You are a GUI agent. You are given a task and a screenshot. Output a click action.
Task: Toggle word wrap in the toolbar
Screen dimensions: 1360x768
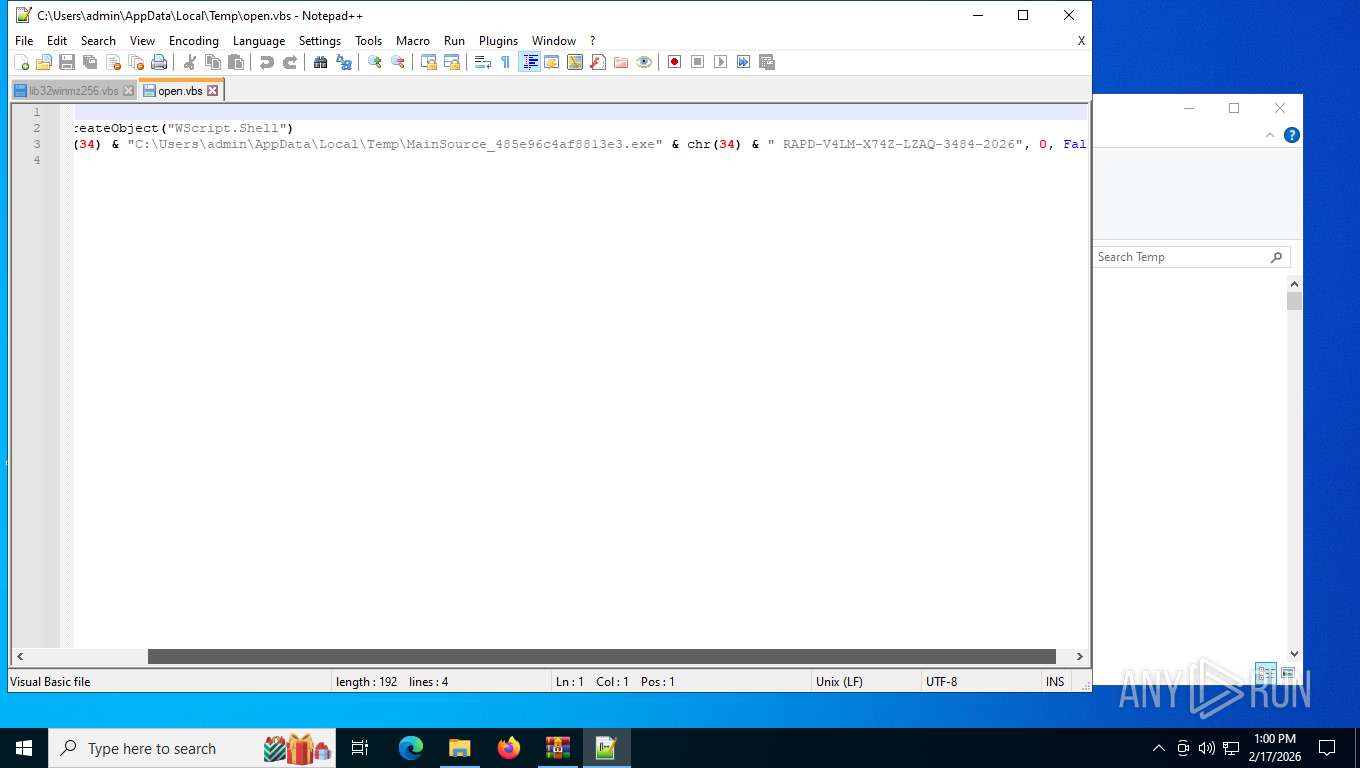[x=483, y=62]
